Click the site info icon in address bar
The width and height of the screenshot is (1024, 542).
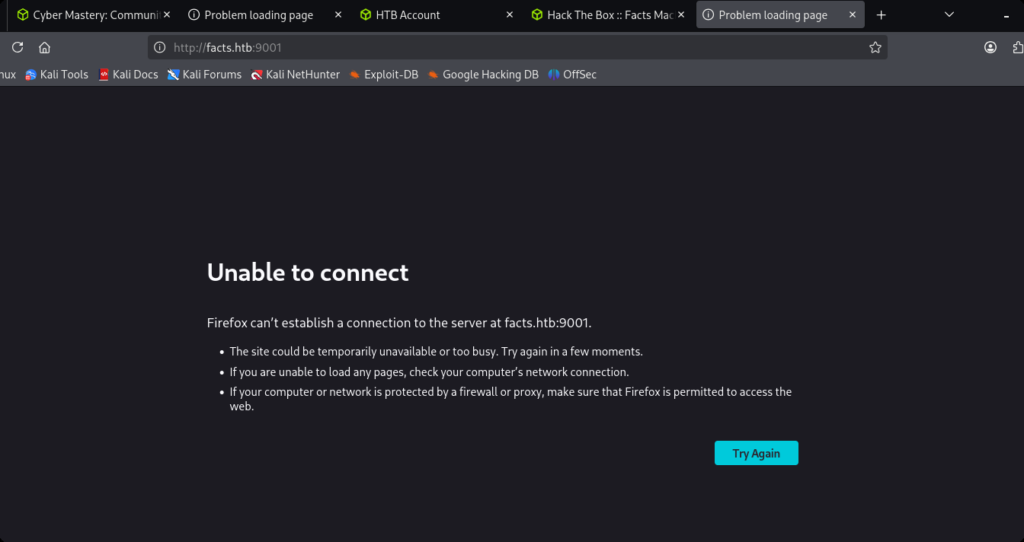click(160, 47)
